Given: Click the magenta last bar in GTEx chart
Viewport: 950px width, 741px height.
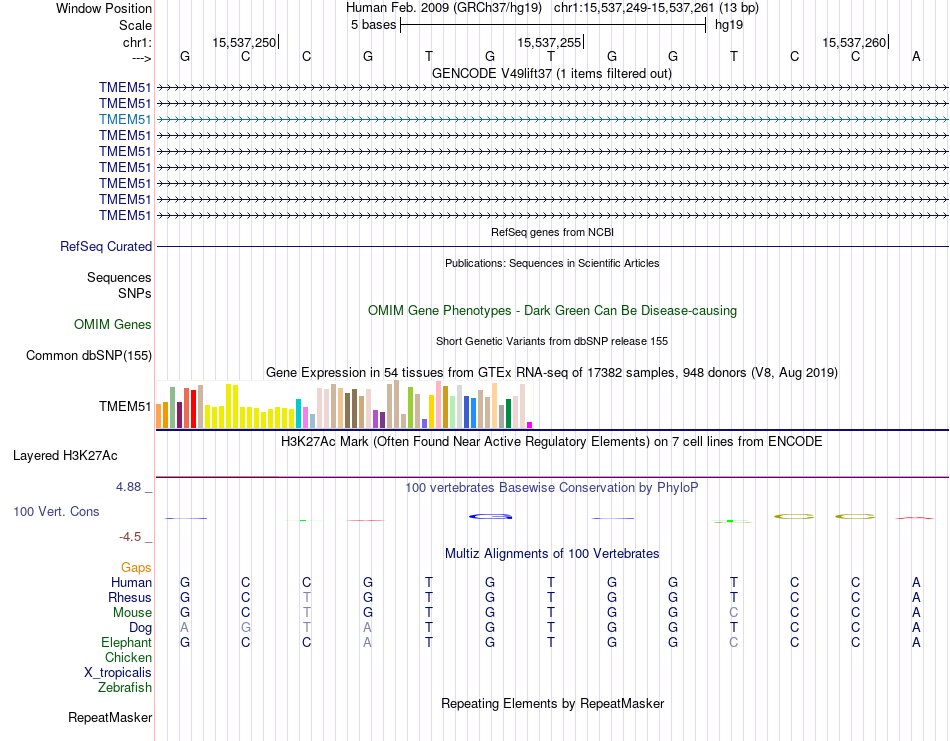Looking at the screenshot, I should point(530,425).
